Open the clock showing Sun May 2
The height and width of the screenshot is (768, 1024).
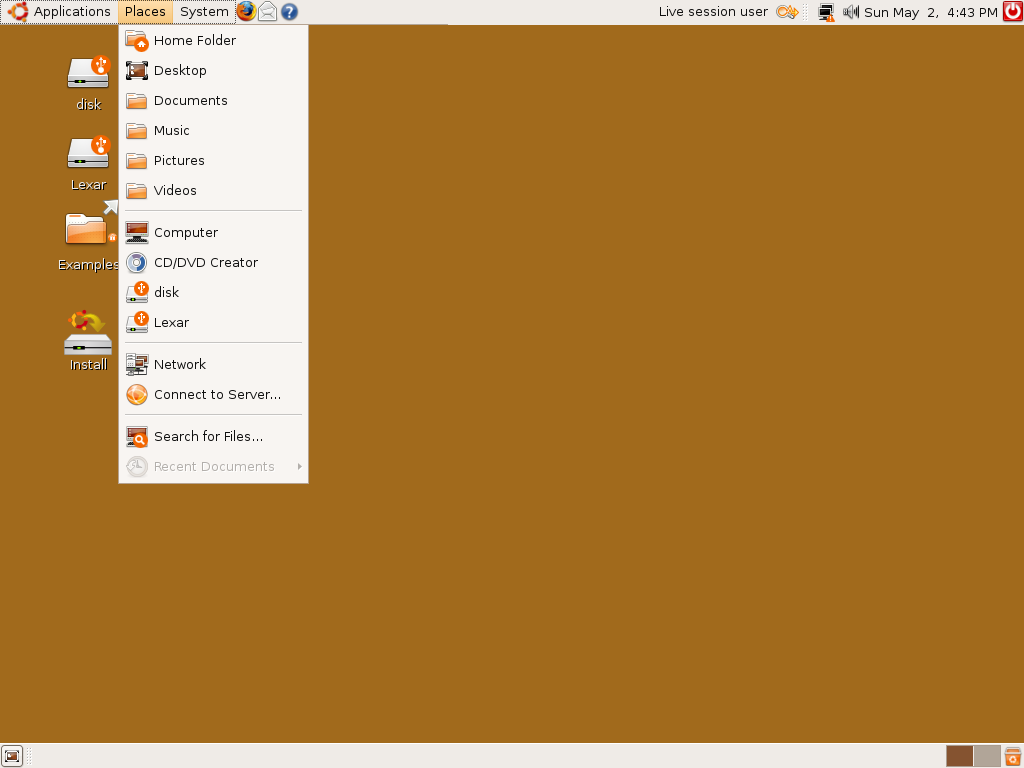pos(931,12)
